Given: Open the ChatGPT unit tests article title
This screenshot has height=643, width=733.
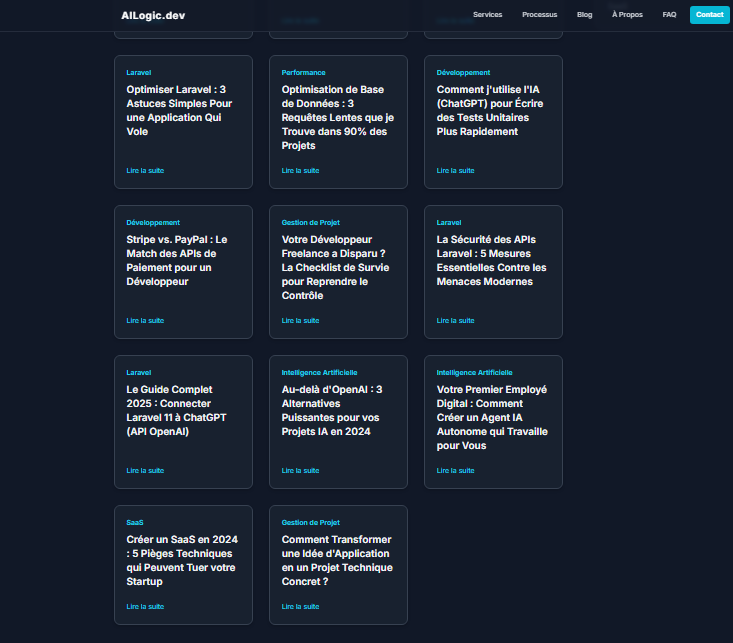Looking at the screenshot, I should (x=491, y=110).
